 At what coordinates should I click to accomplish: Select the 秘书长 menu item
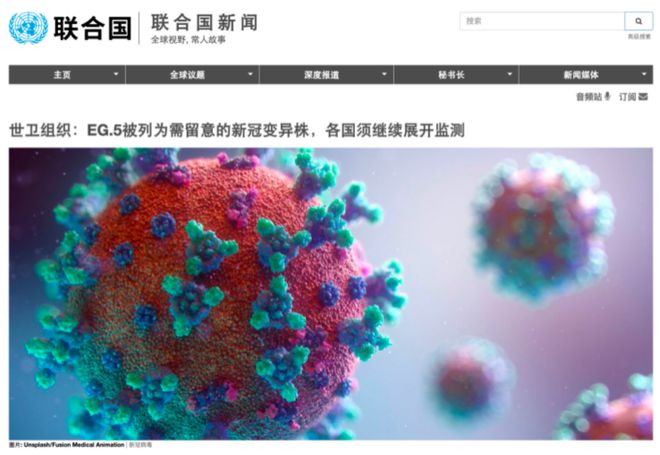tap(451, 75)
